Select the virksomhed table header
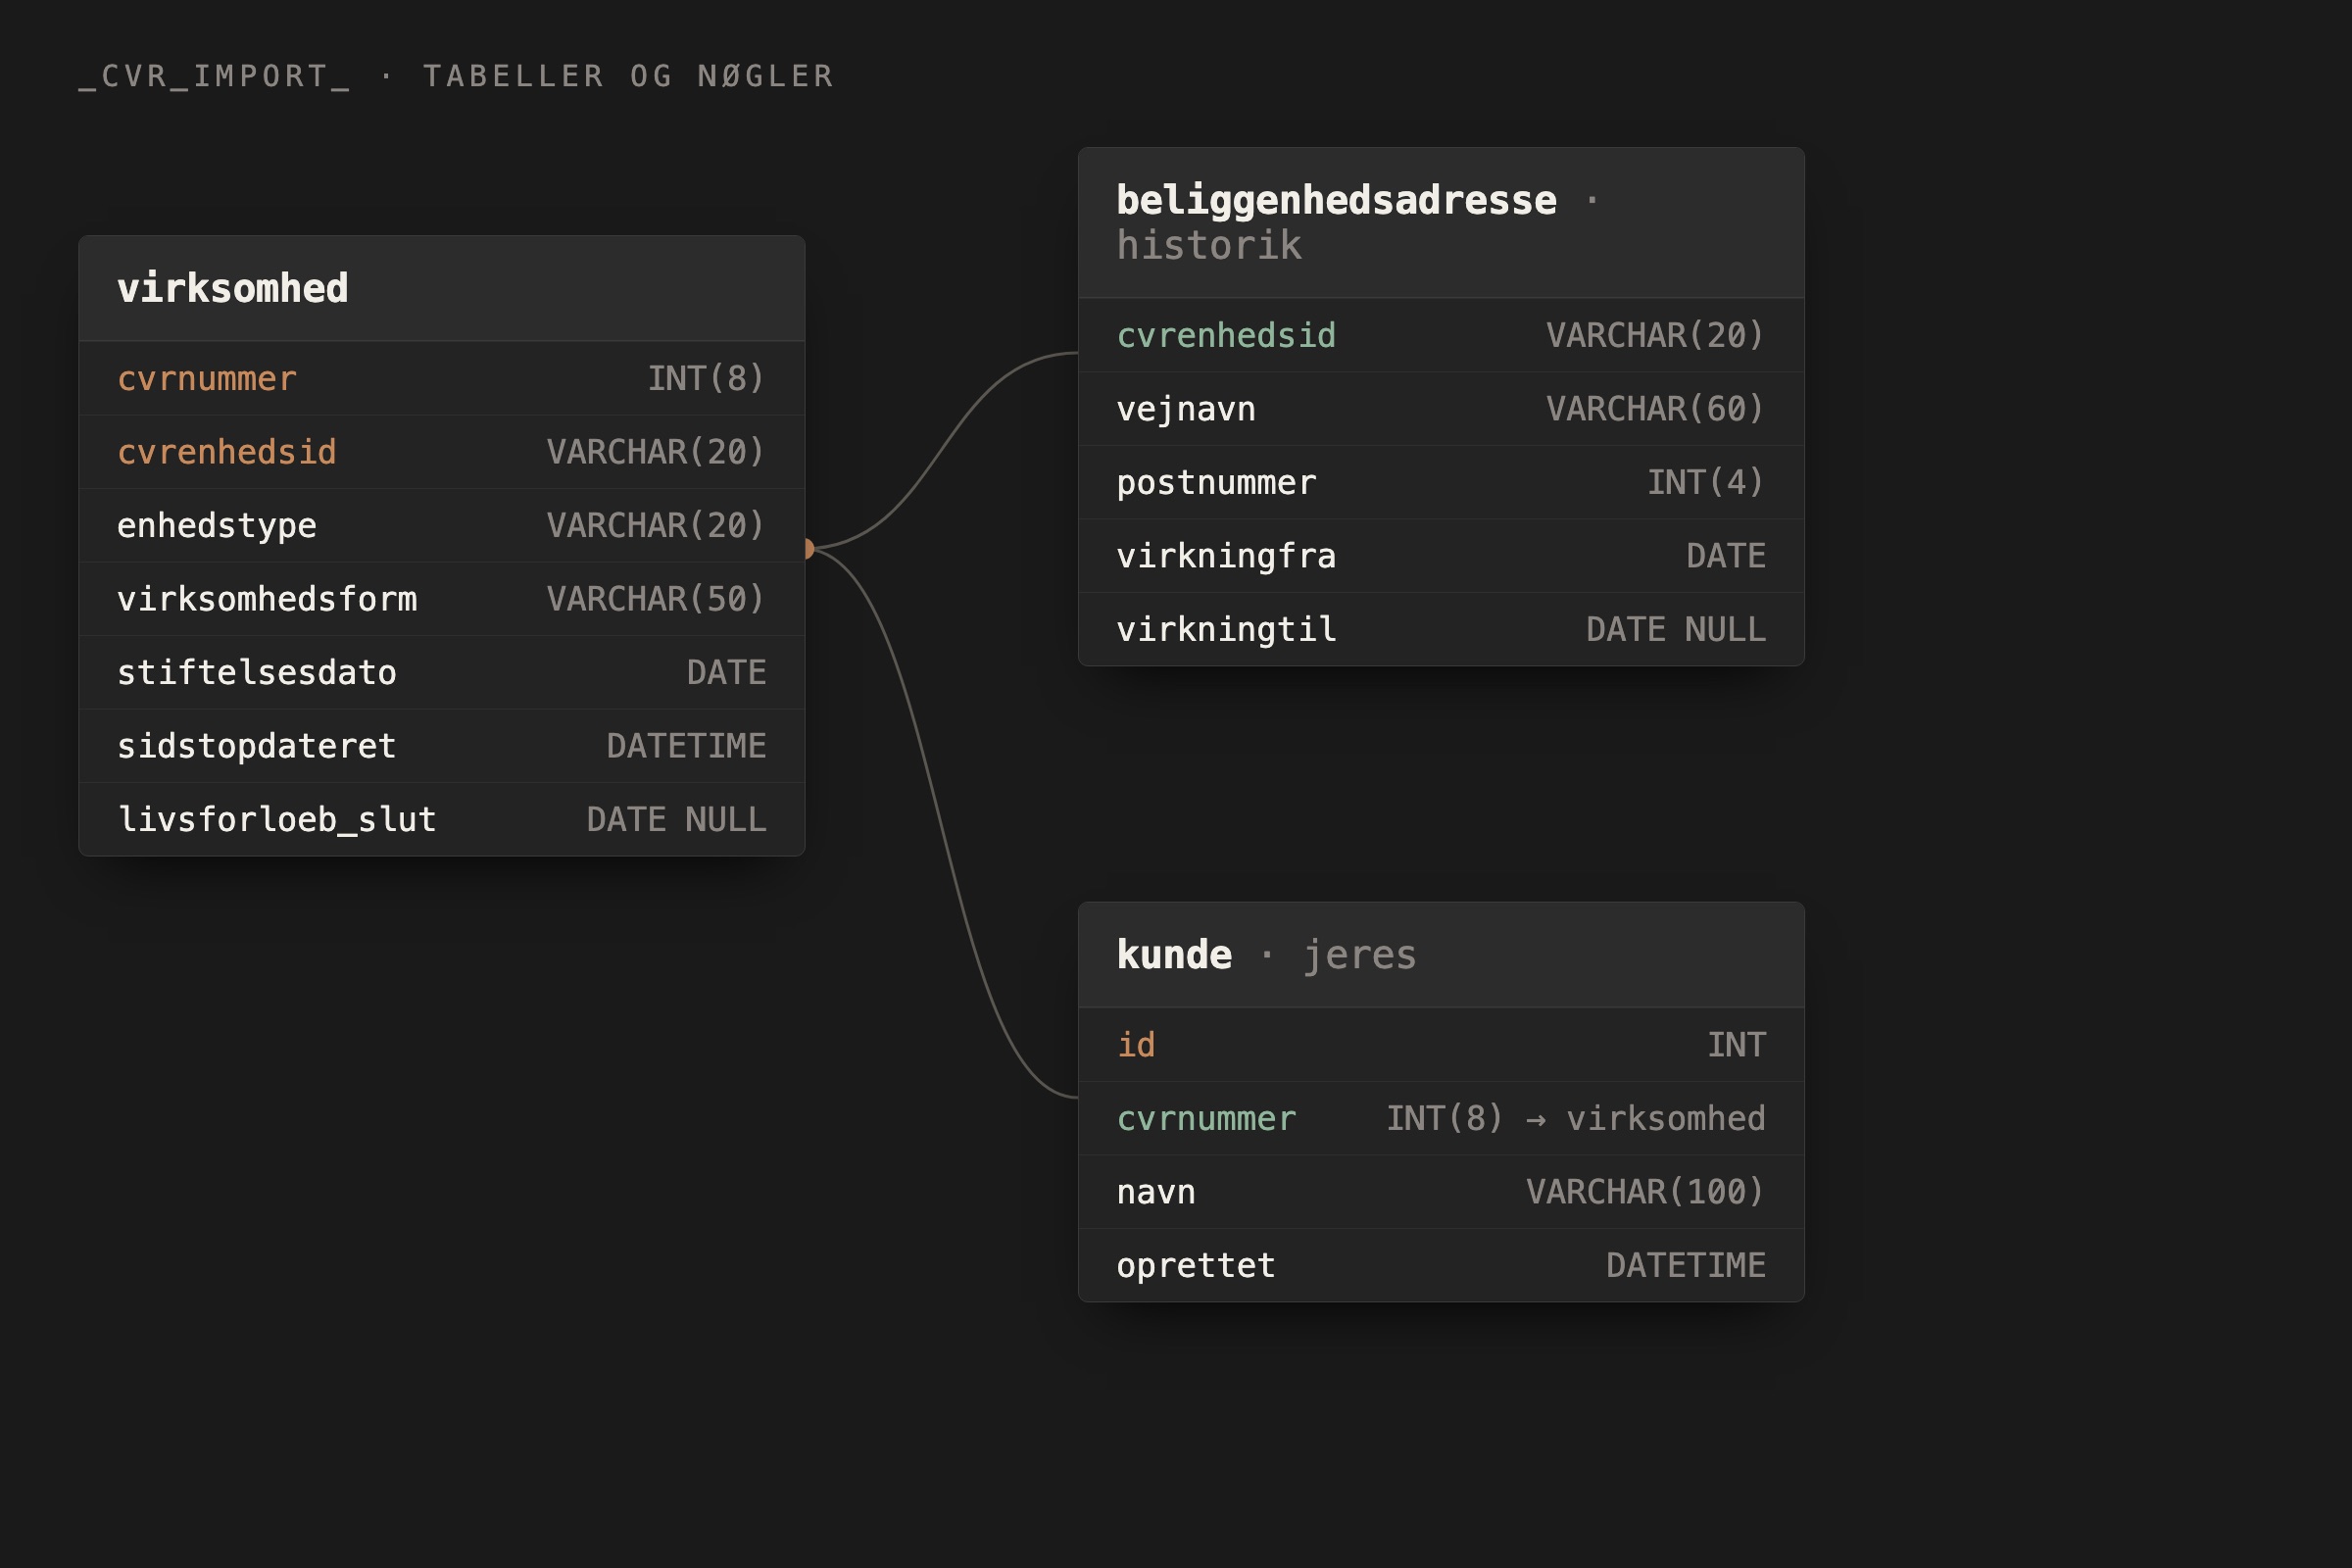 pyautogui.click(x=442, y=288)
